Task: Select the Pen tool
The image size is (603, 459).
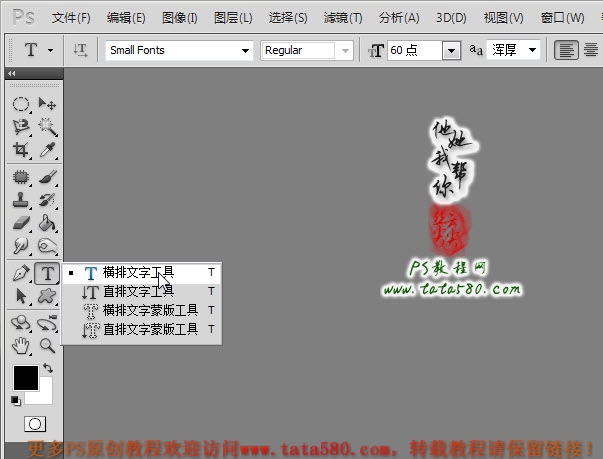Action: [x=21, y=273]
